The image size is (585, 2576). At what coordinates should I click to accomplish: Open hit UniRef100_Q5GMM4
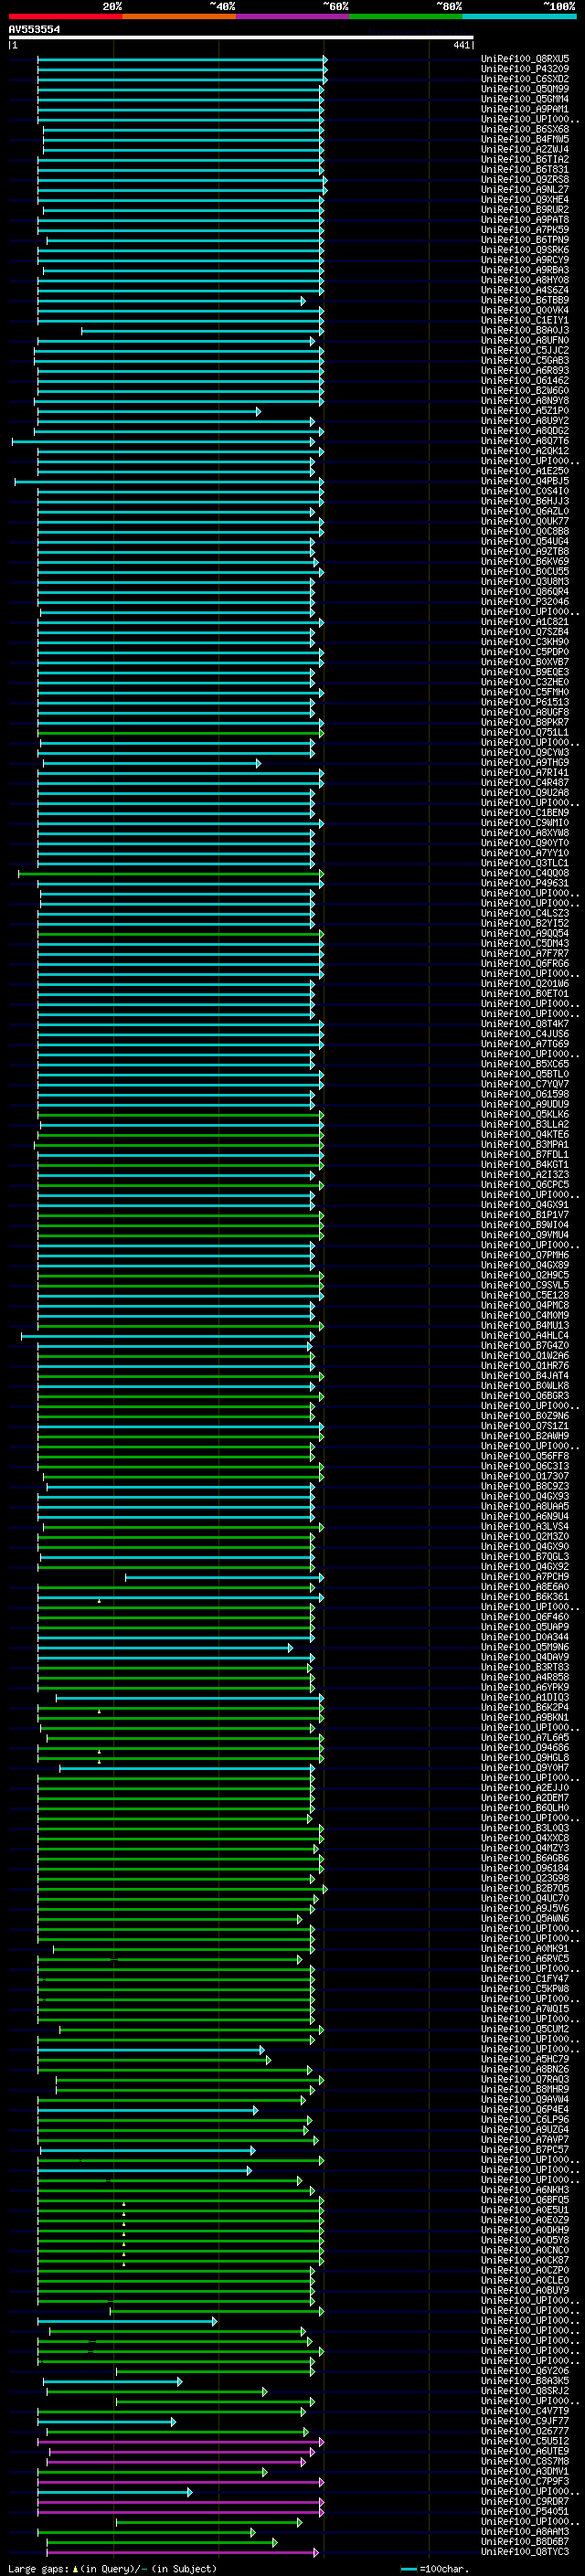(x=525, y=99)
